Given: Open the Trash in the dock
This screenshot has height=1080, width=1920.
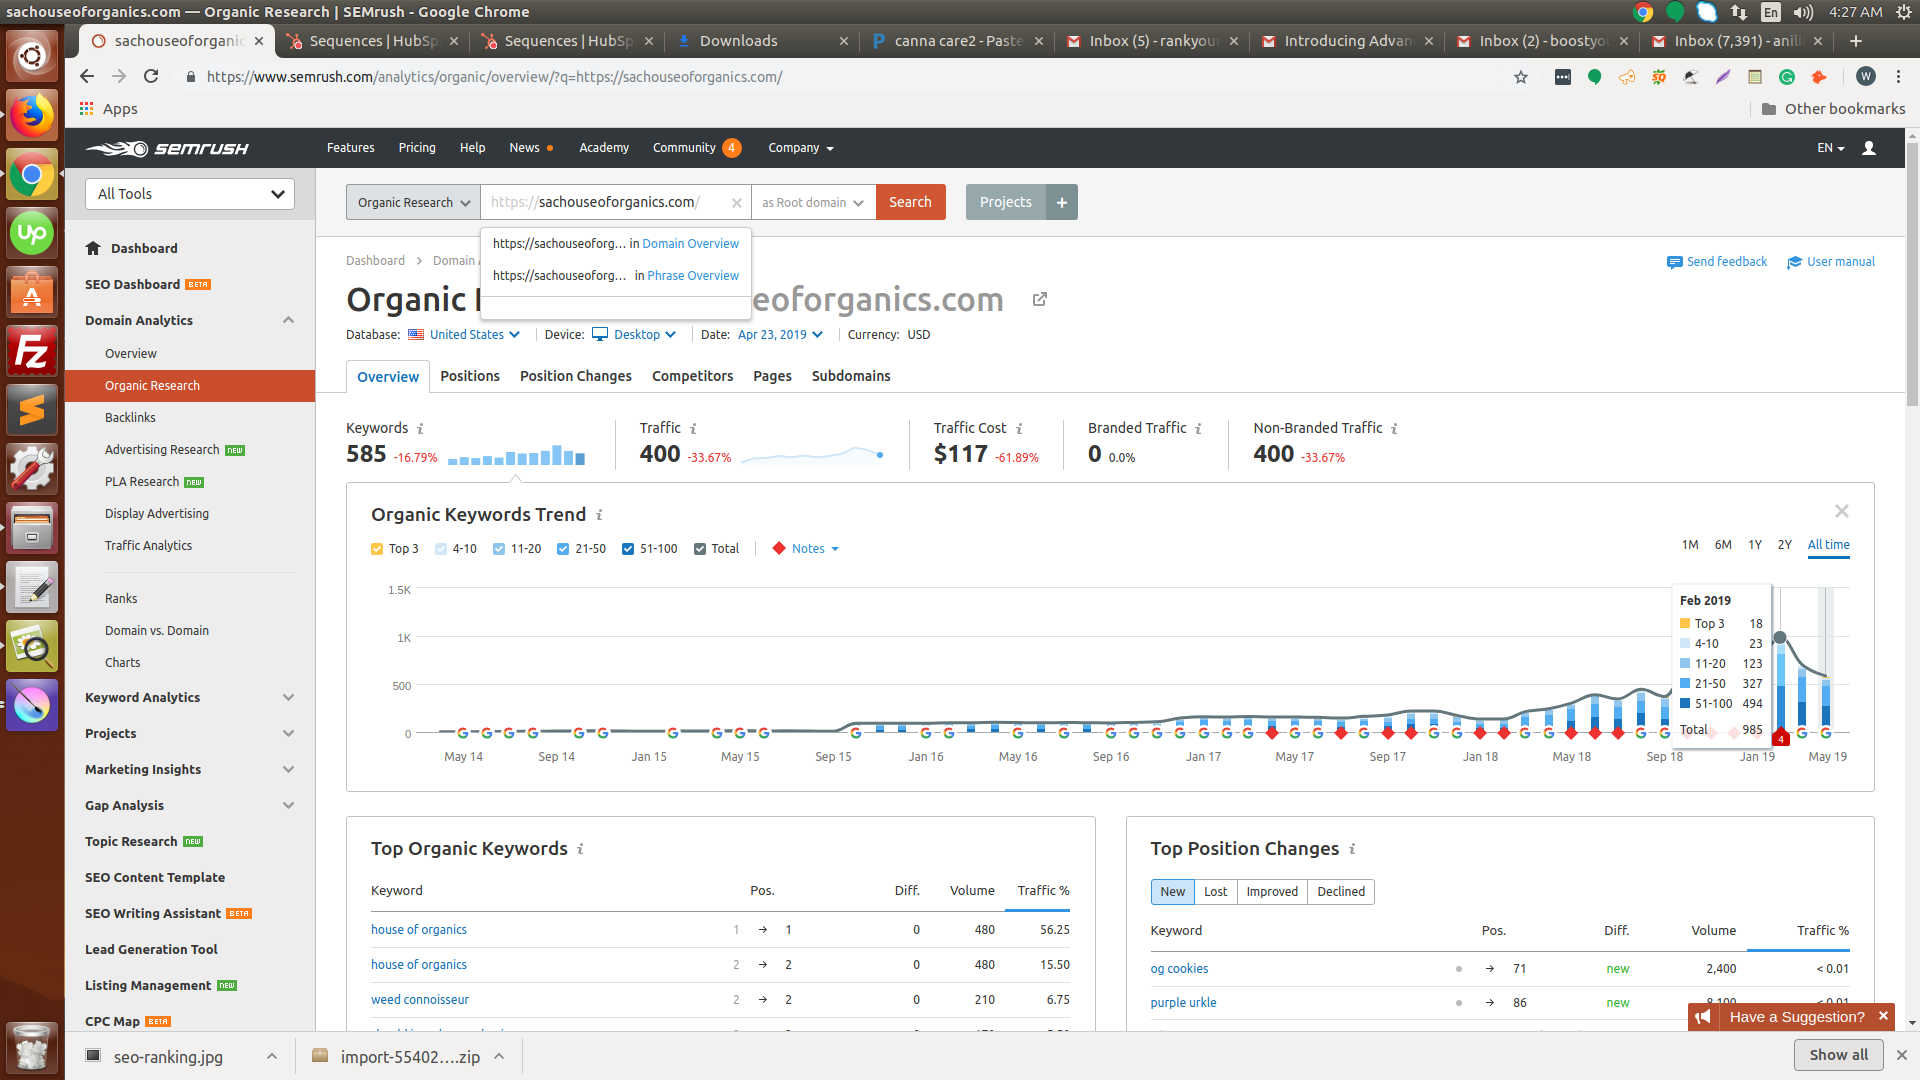Looking at the screenshot, I should pyautogui.click(x=32, y=1047).
